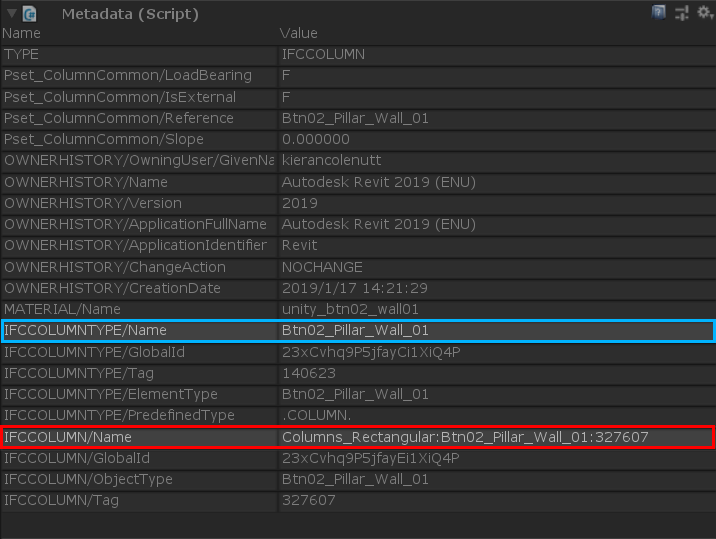Click the Version value 2019
The width and height of the screenshot is (716, 539).
pyautogui.click(x=497, y=203)
